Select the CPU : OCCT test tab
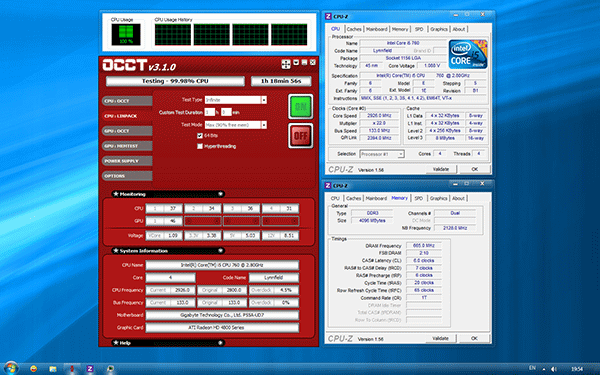Viewport: 600px width, 375px height. [127, 101]
